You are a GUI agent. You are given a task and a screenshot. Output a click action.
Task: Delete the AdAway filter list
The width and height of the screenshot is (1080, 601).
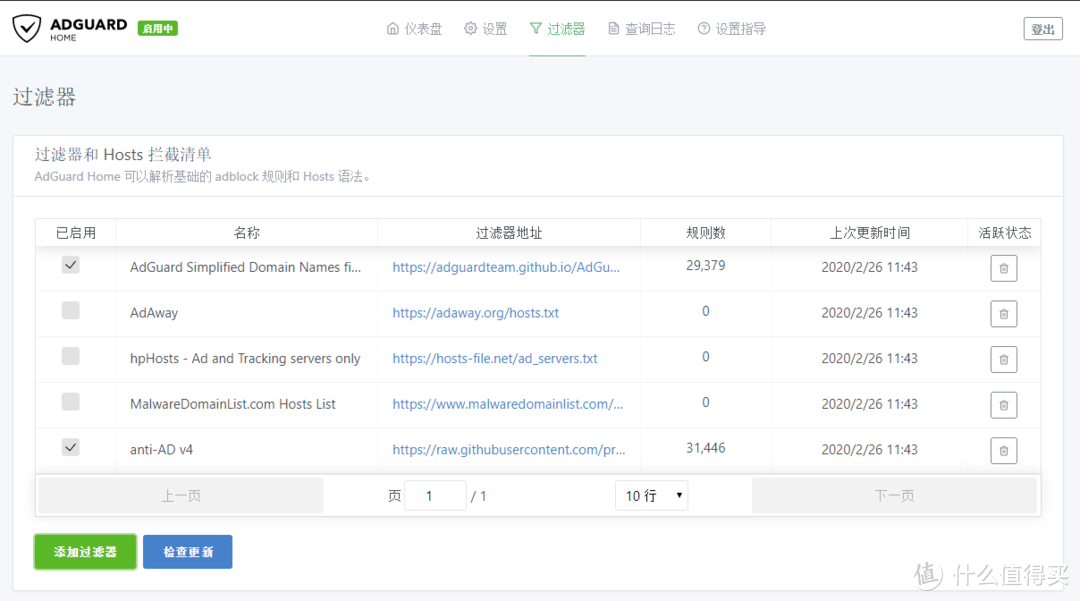[x=1003, y=313]
